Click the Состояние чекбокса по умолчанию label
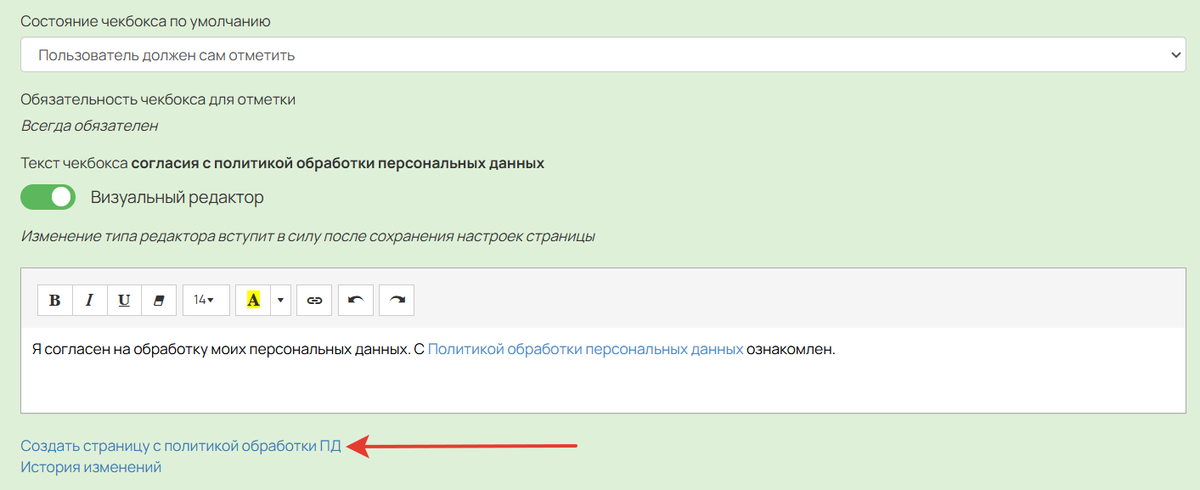The height and width of the screenshot is (490, 1200). [x=145, y=21]
